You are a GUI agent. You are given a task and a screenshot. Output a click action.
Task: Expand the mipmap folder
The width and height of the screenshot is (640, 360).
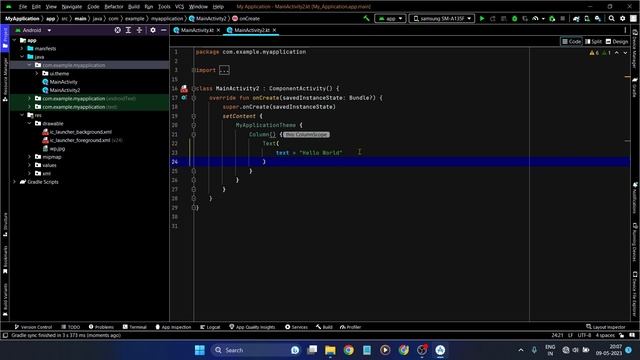29,157
